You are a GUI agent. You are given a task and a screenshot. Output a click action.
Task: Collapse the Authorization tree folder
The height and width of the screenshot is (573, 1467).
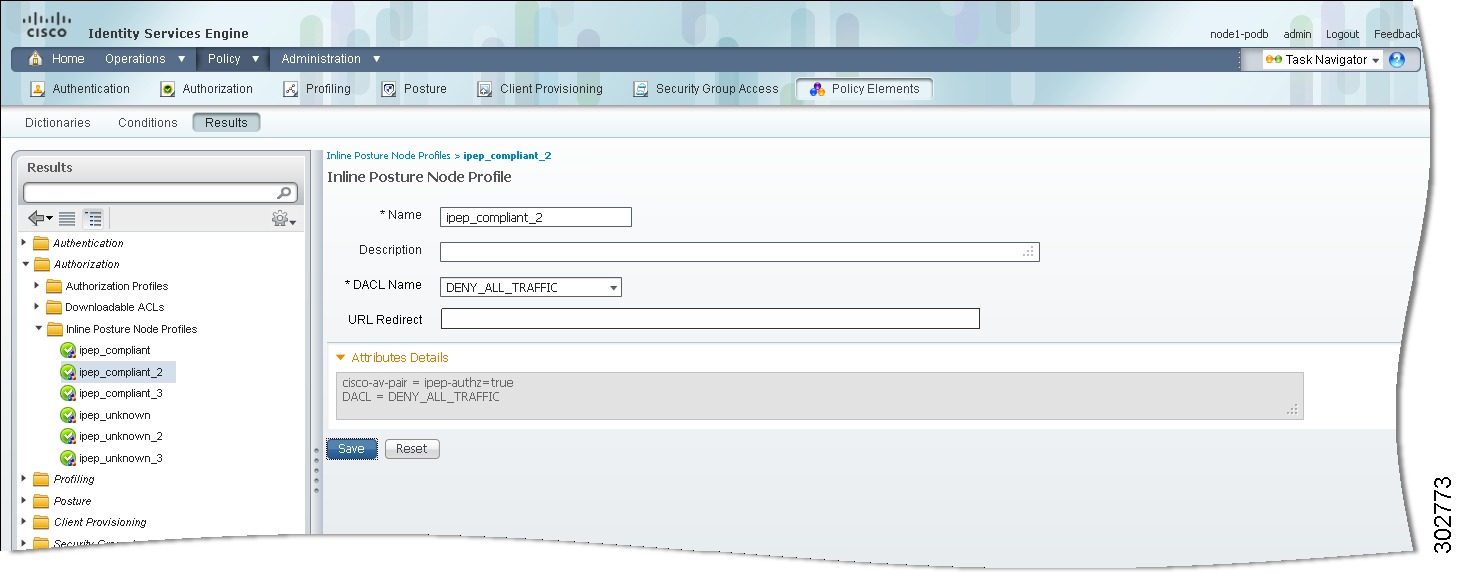click(24, 264)
